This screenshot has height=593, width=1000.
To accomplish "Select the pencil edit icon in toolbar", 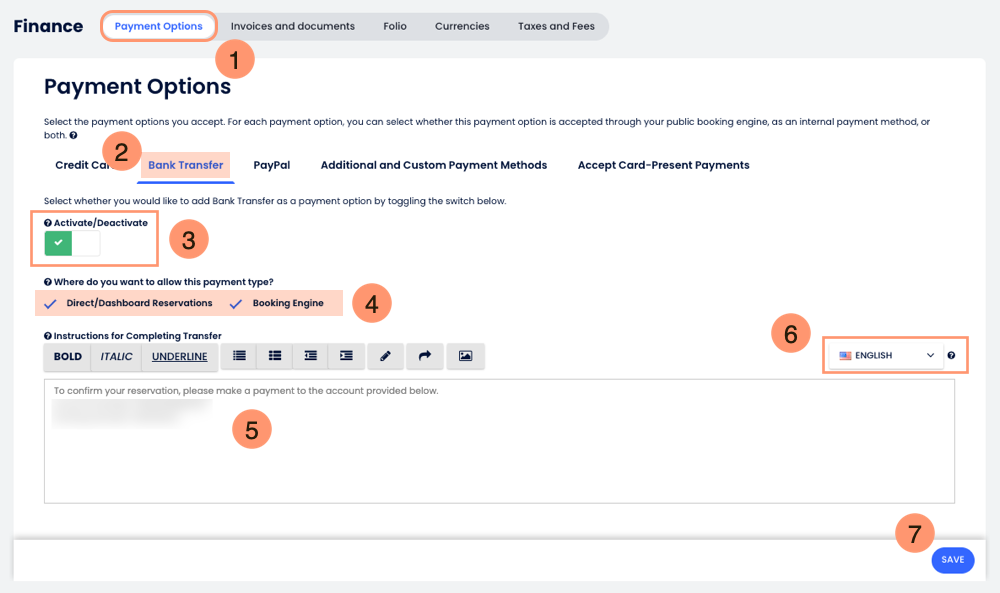I will pyautogui.click(x=385, y=356).
